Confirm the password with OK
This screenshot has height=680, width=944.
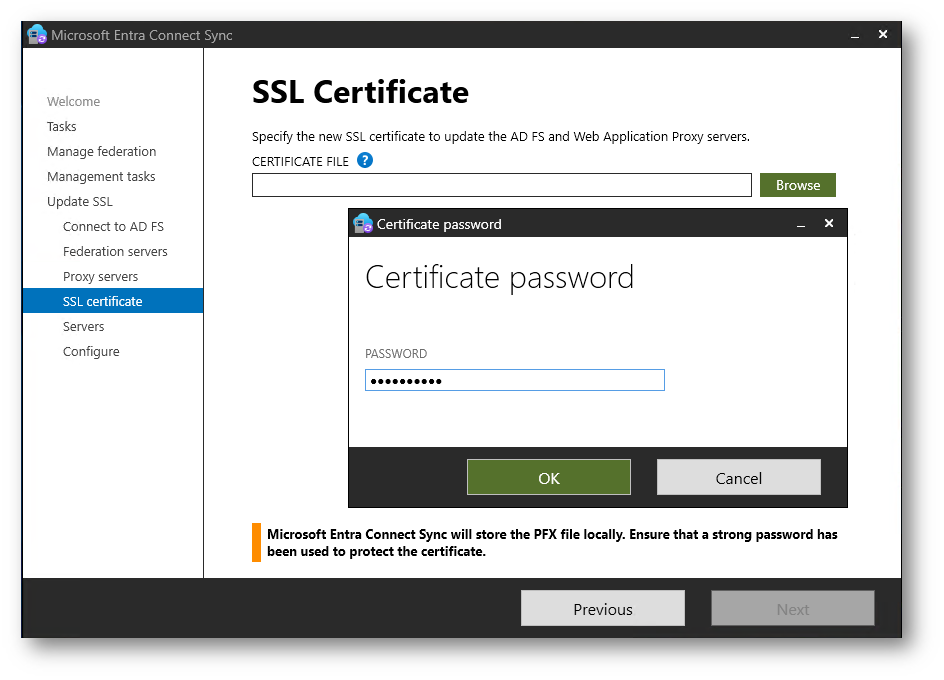[548, 478]
